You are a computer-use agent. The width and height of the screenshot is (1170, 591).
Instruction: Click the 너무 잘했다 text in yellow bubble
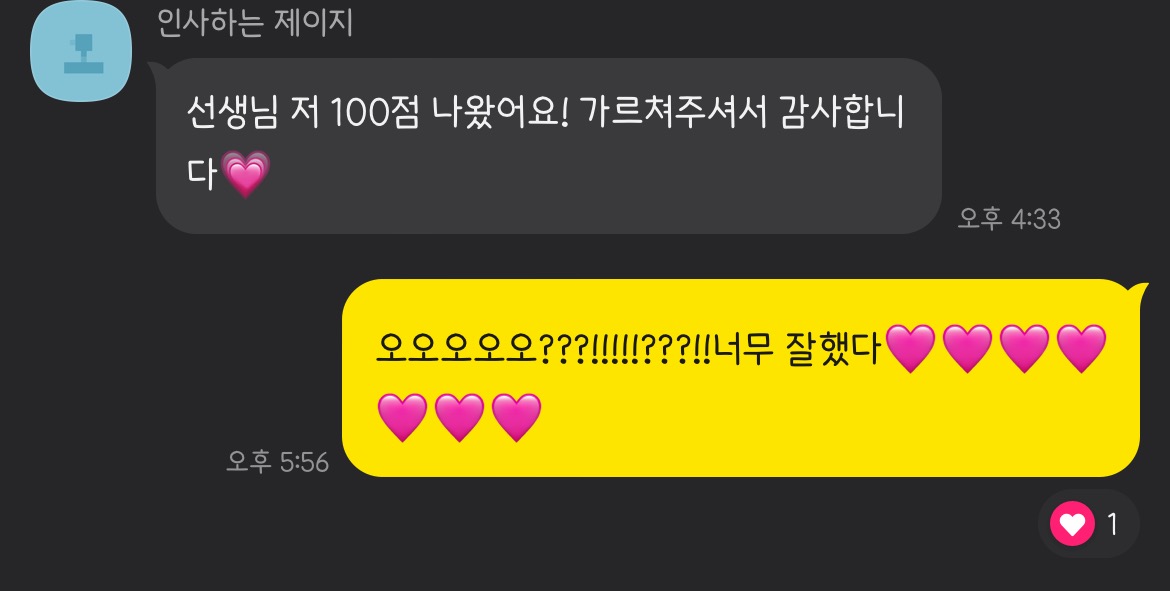[798, 348]
